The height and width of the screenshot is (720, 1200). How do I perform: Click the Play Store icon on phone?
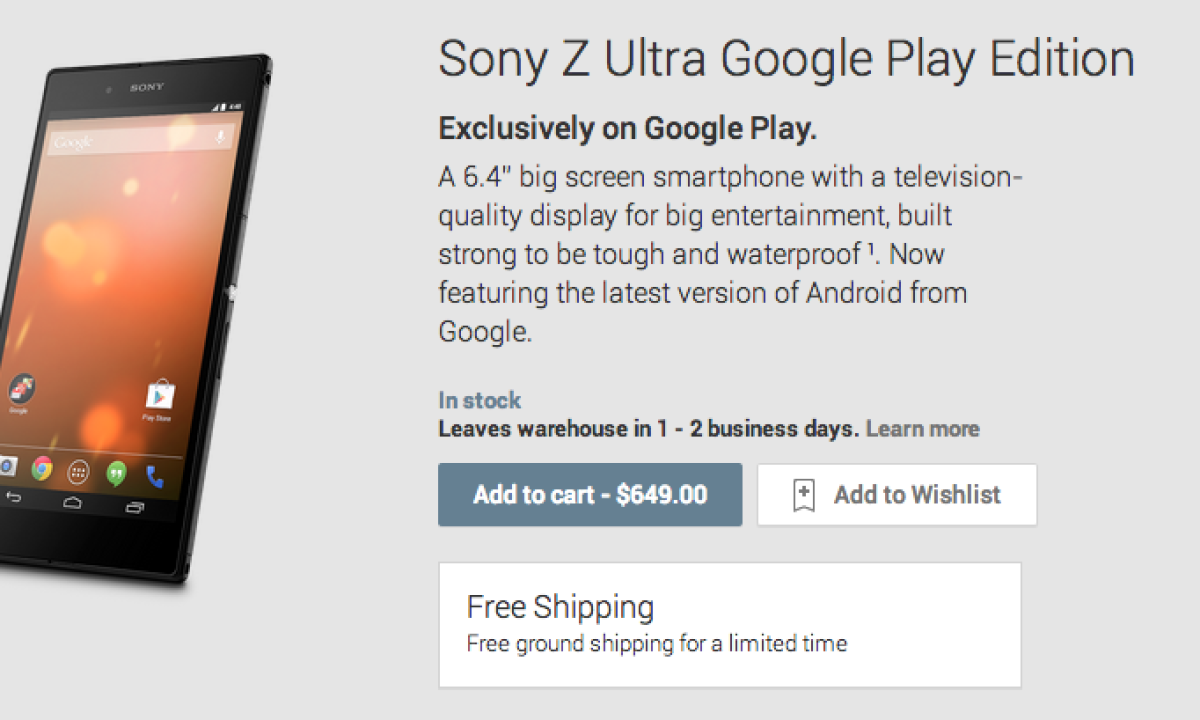pos(159,396)
